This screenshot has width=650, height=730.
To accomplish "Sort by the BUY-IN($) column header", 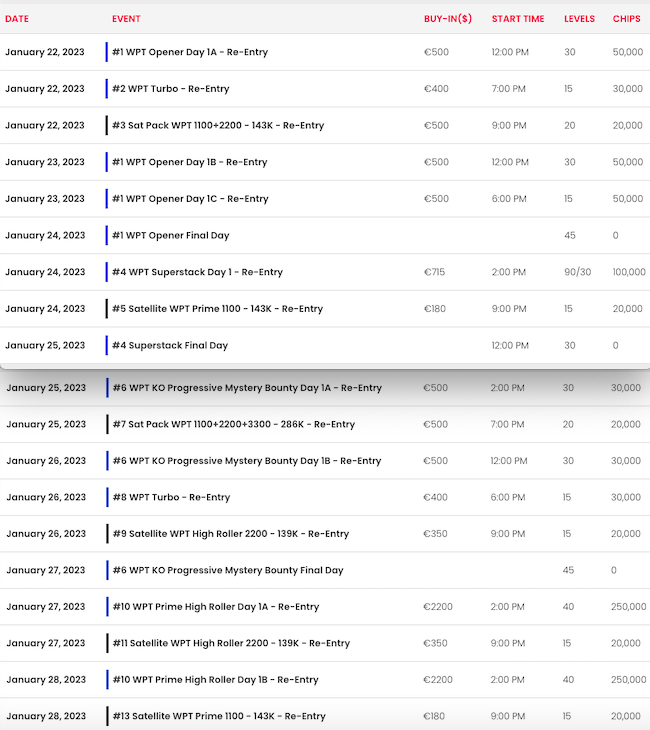I will (447, 19).
